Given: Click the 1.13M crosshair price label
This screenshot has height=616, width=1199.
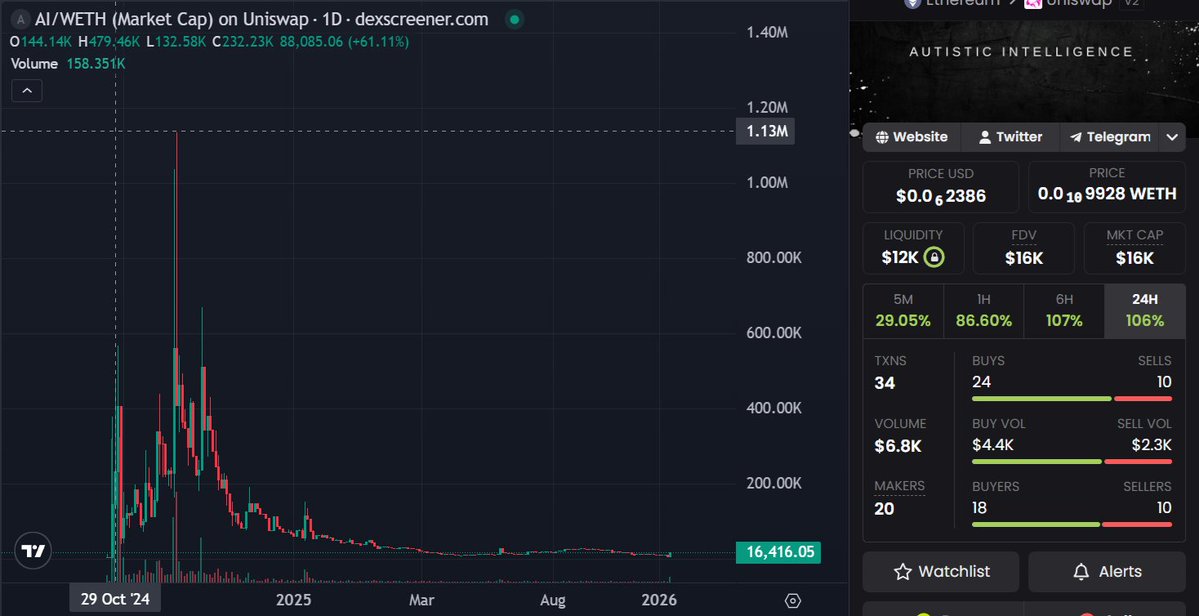Looking at the screenshot, I should [x=765, y=131].
